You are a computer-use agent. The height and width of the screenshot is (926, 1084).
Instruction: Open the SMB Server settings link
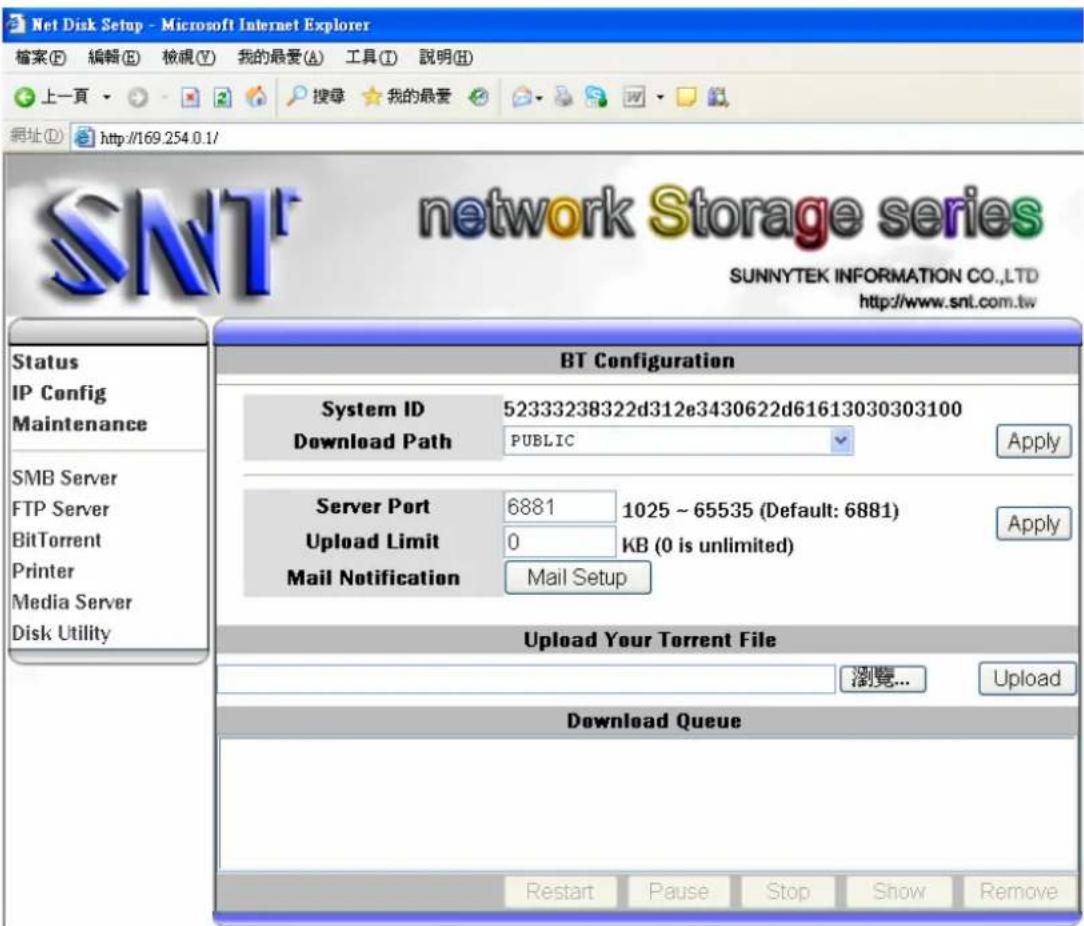click(x=64, y=479)
